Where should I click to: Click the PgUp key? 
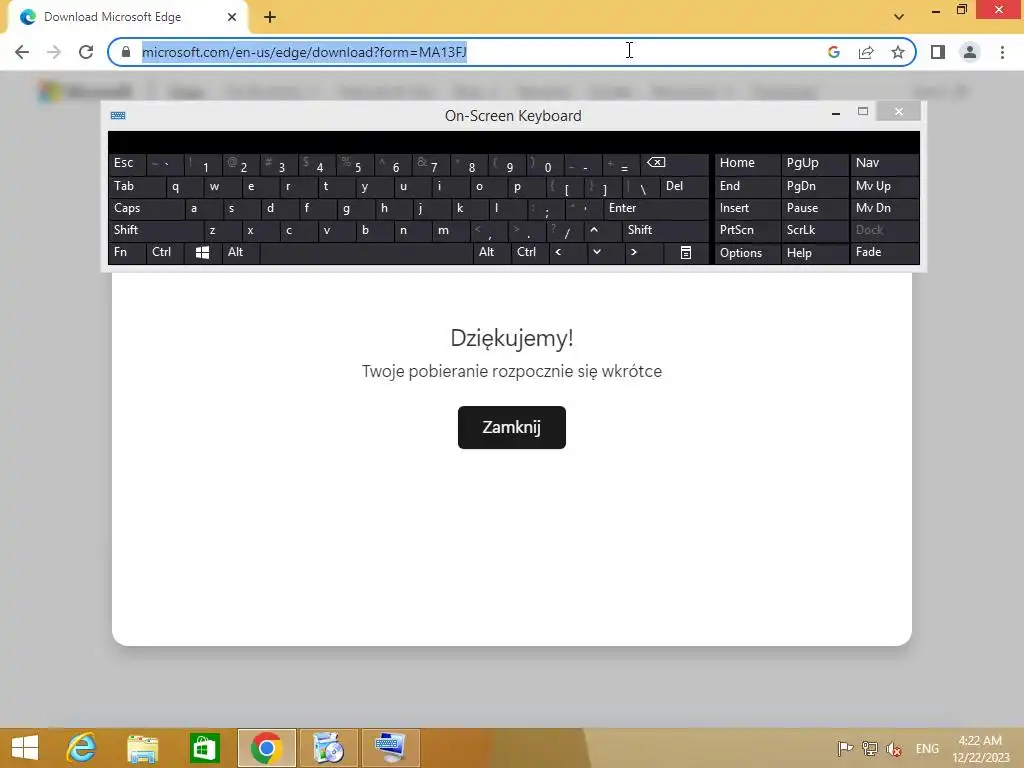(814, 163)
